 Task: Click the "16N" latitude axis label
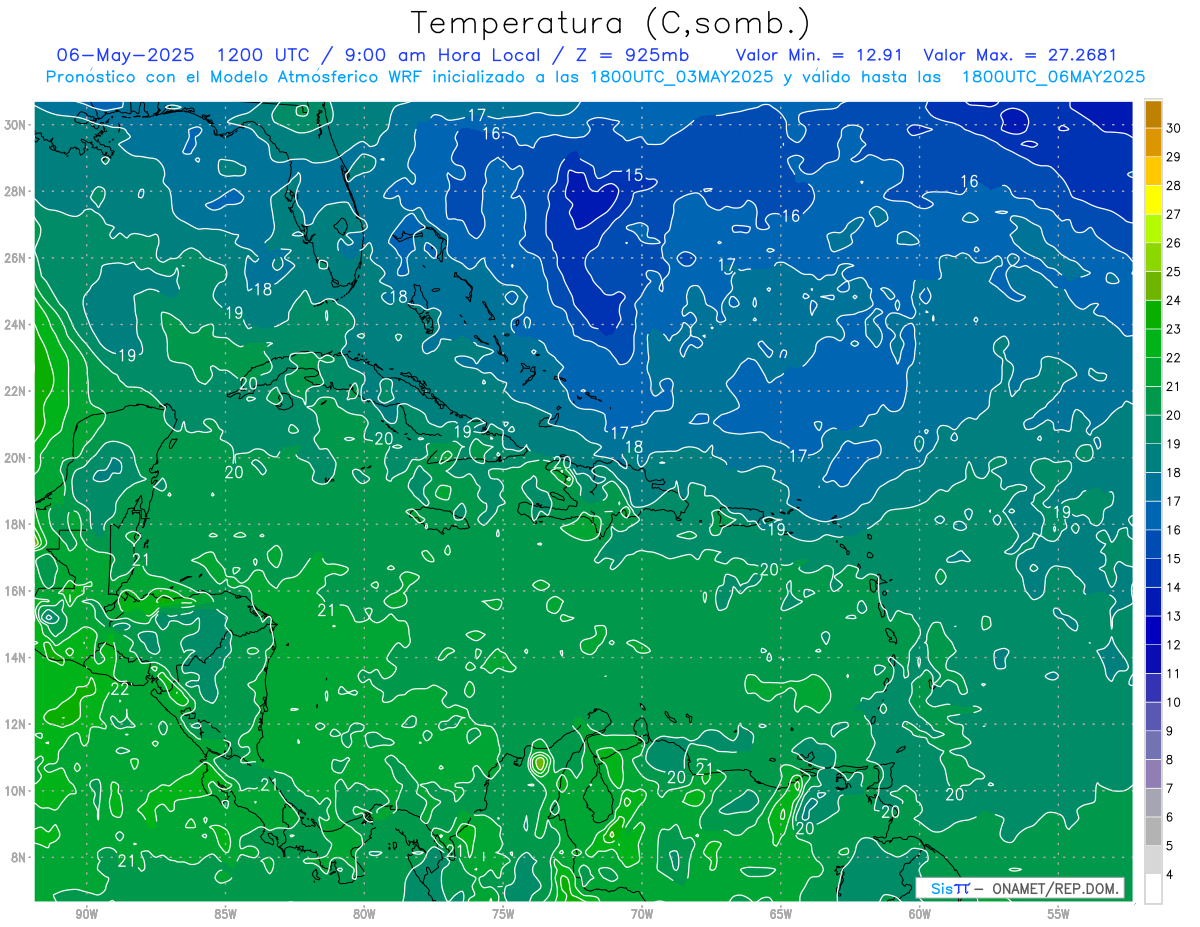(16, 591)
